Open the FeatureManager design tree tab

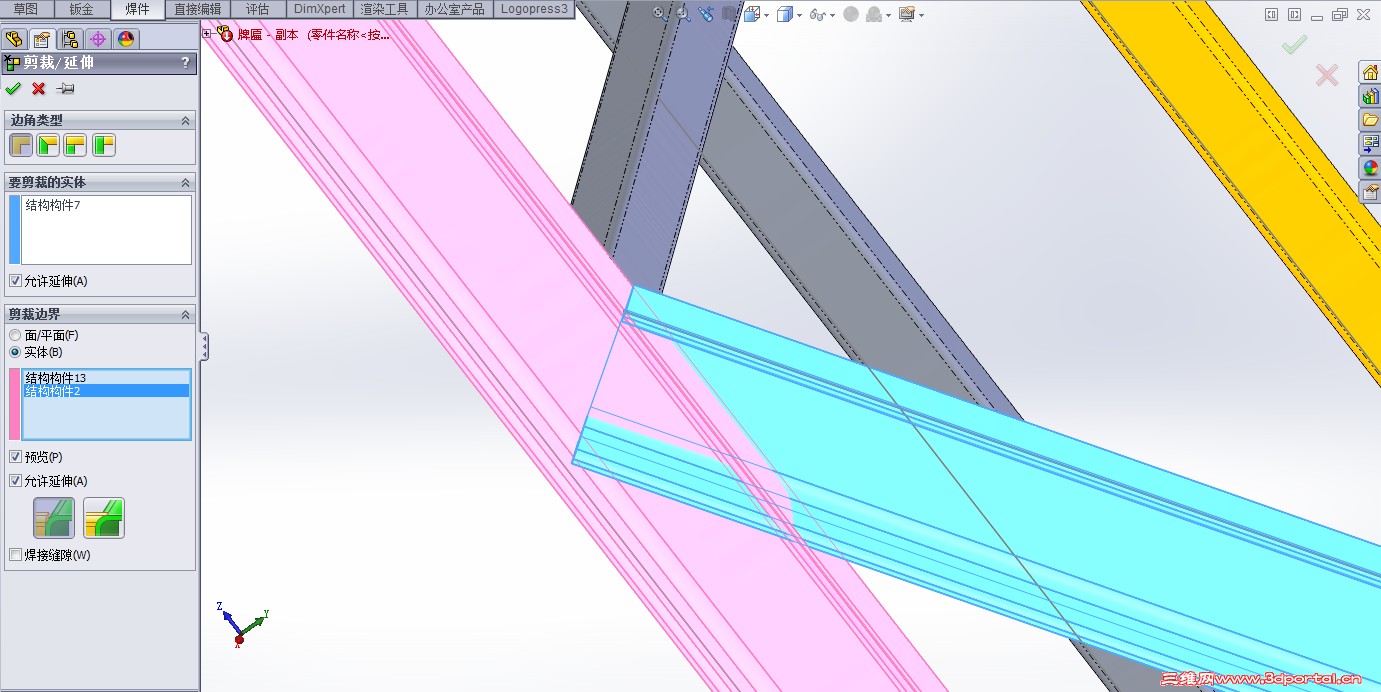coord(14,39)
